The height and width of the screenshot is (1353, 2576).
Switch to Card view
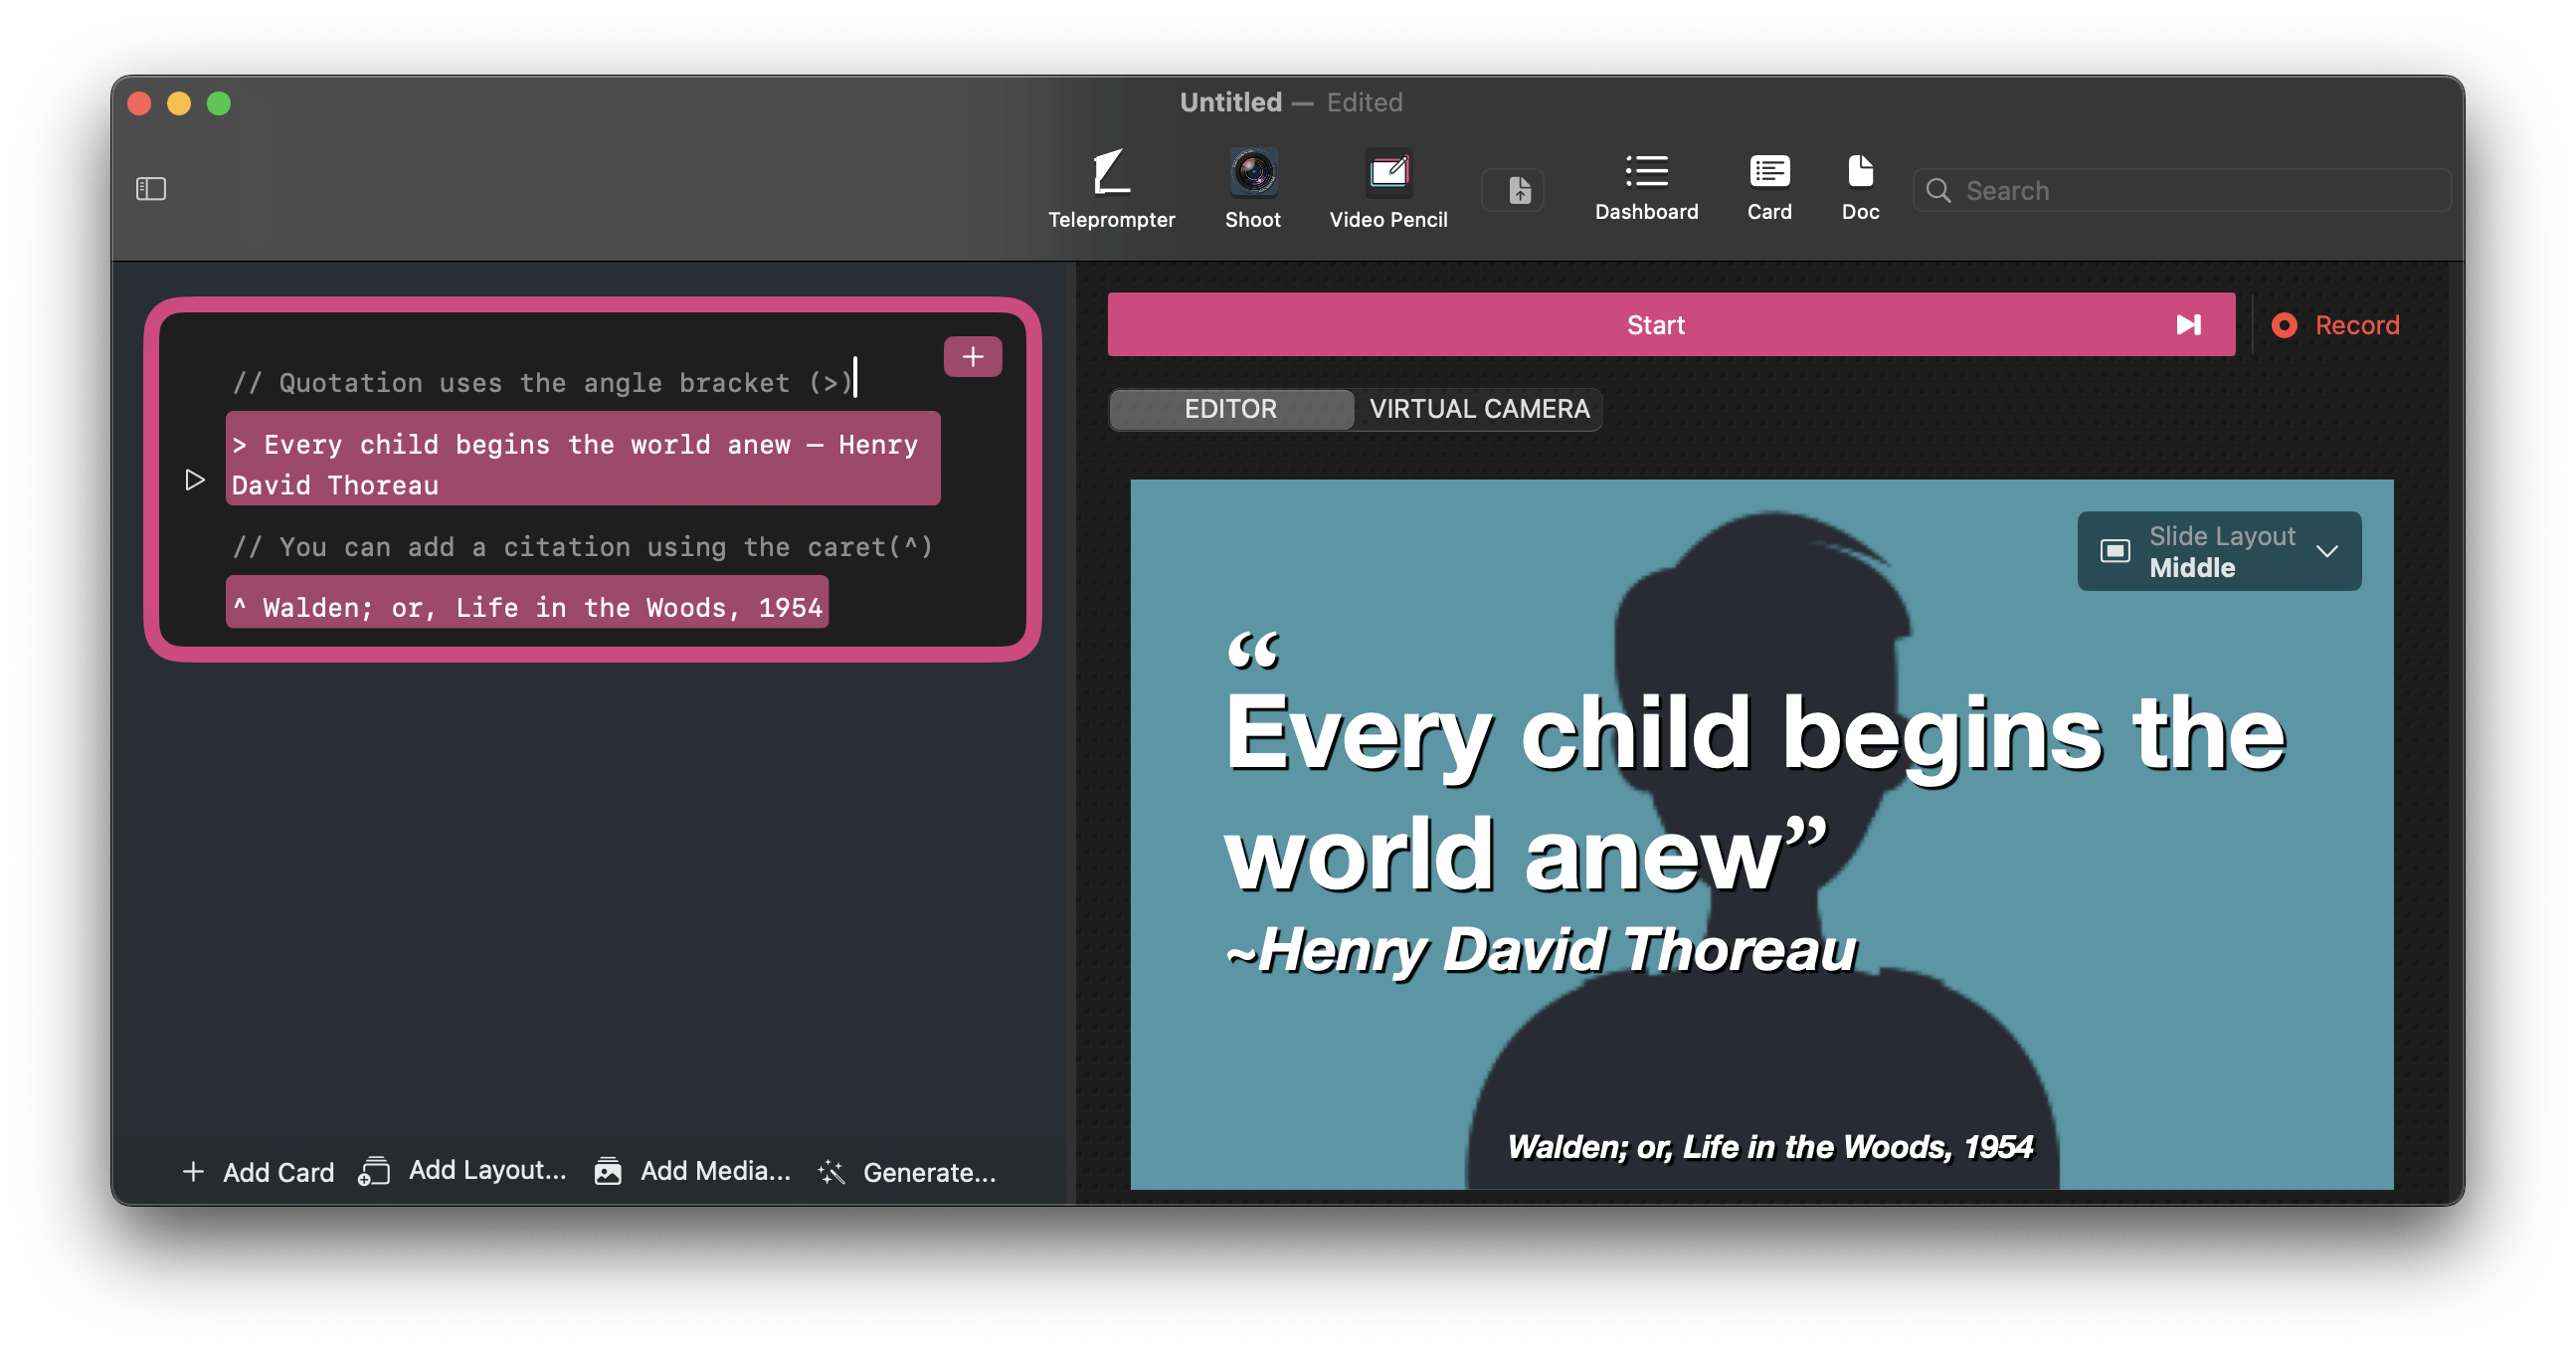coord(1769,187)
